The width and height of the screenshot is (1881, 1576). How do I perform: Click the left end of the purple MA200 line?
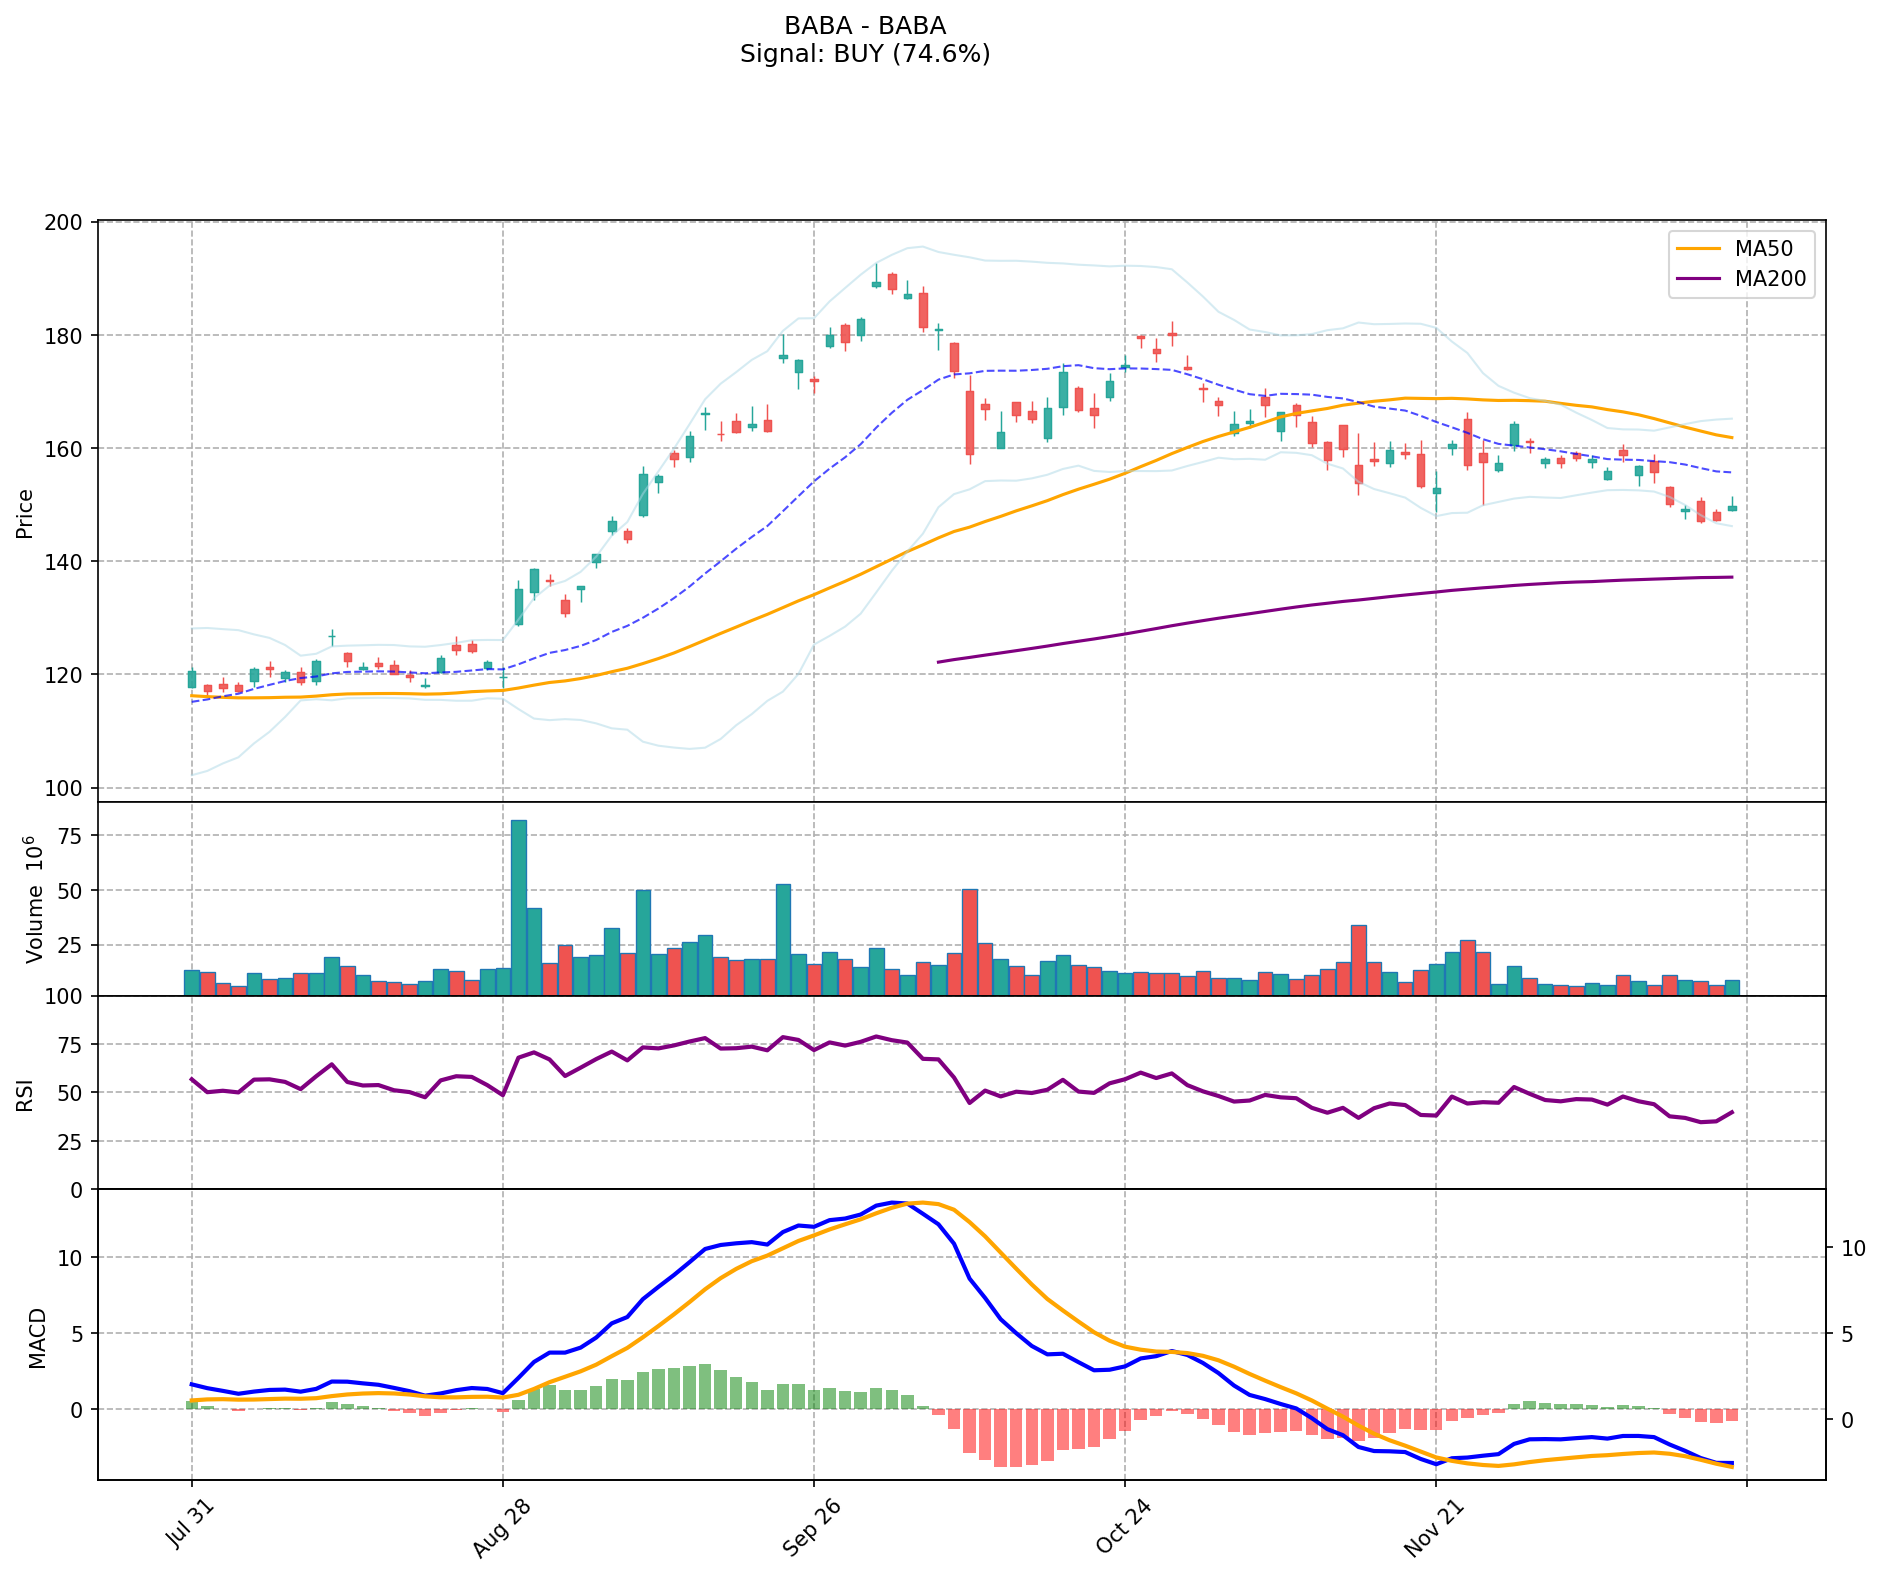(938, 662)
